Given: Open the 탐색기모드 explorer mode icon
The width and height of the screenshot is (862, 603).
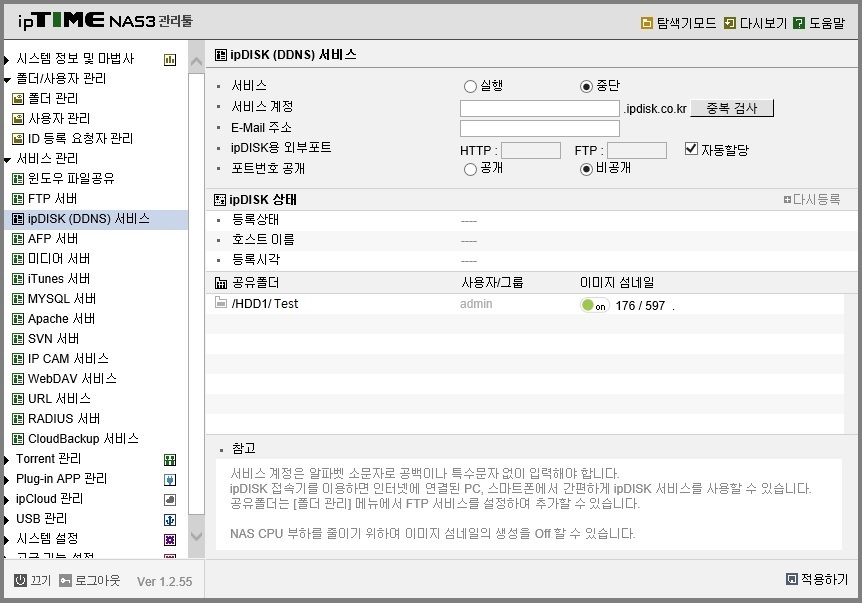Looking at the screenshot, I should pyautogui.click(x=646, y=23).
